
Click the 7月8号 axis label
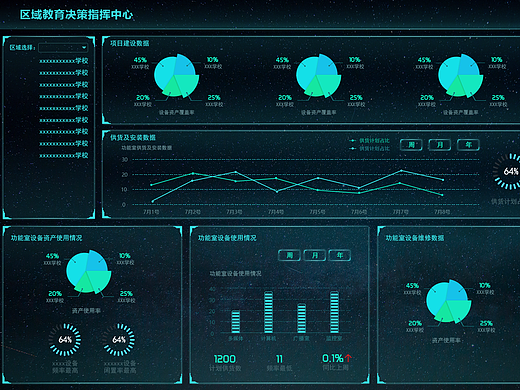442,212
